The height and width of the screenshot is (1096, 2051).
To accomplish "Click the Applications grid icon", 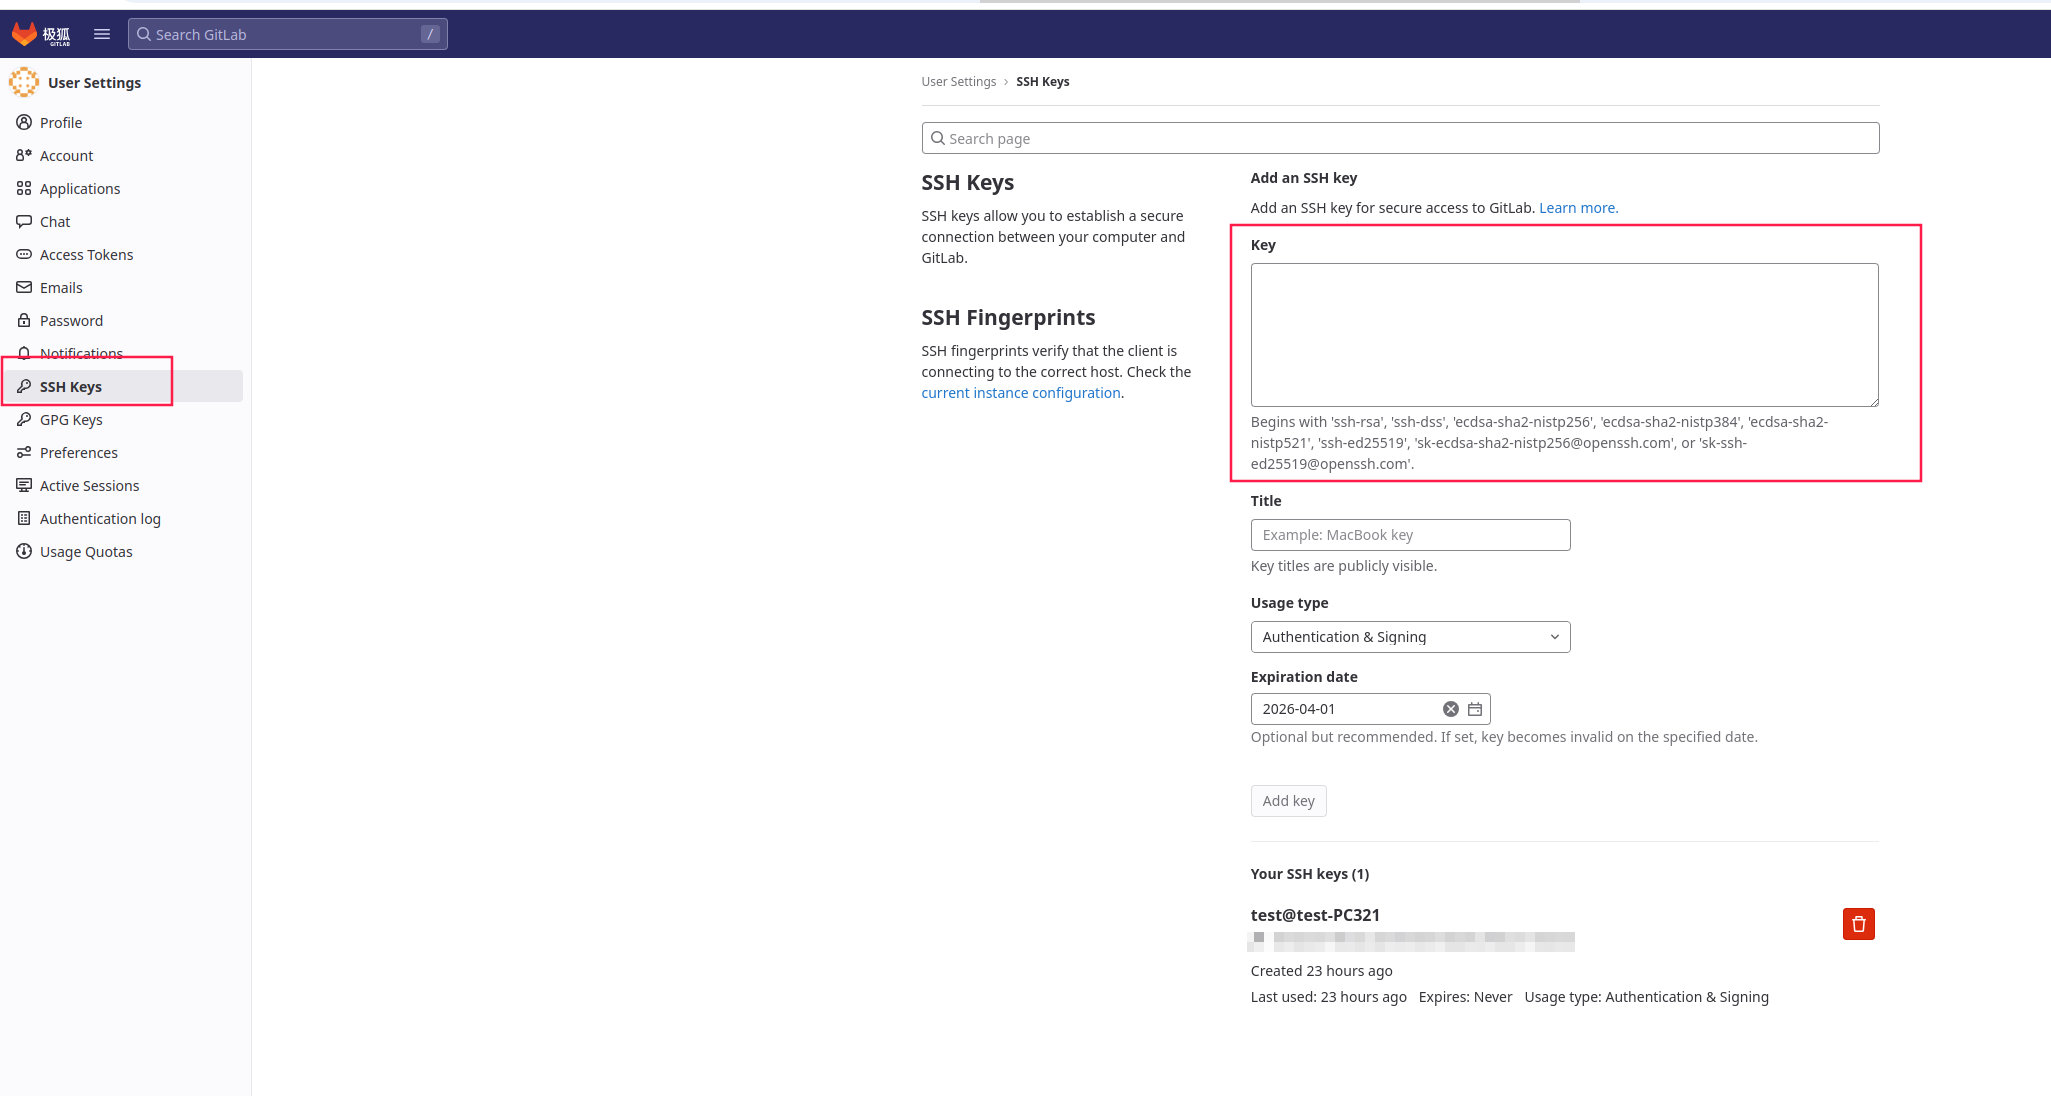I will coord(24,188).
